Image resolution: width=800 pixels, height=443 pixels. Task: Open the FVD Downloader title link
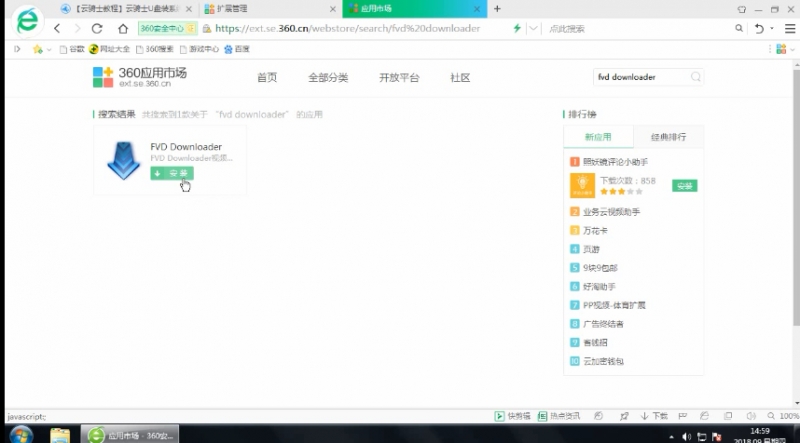(x=186, y=146)
